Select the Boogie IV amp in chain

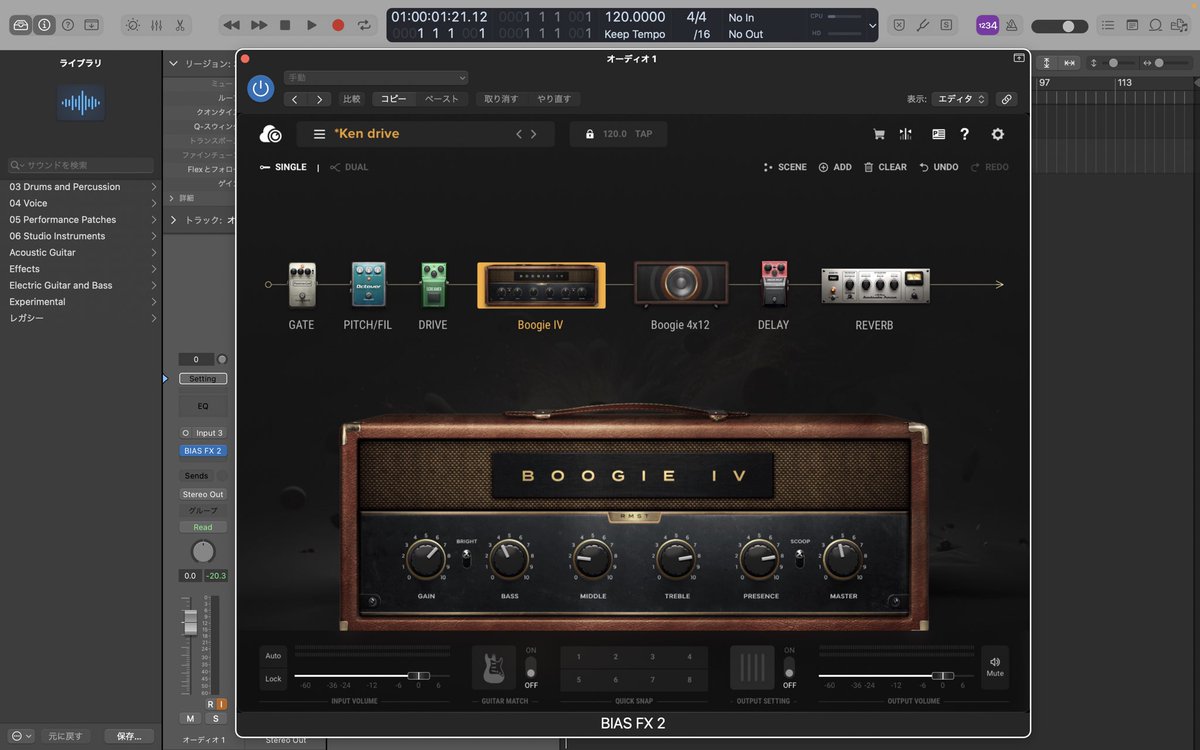tap(541, 285)
